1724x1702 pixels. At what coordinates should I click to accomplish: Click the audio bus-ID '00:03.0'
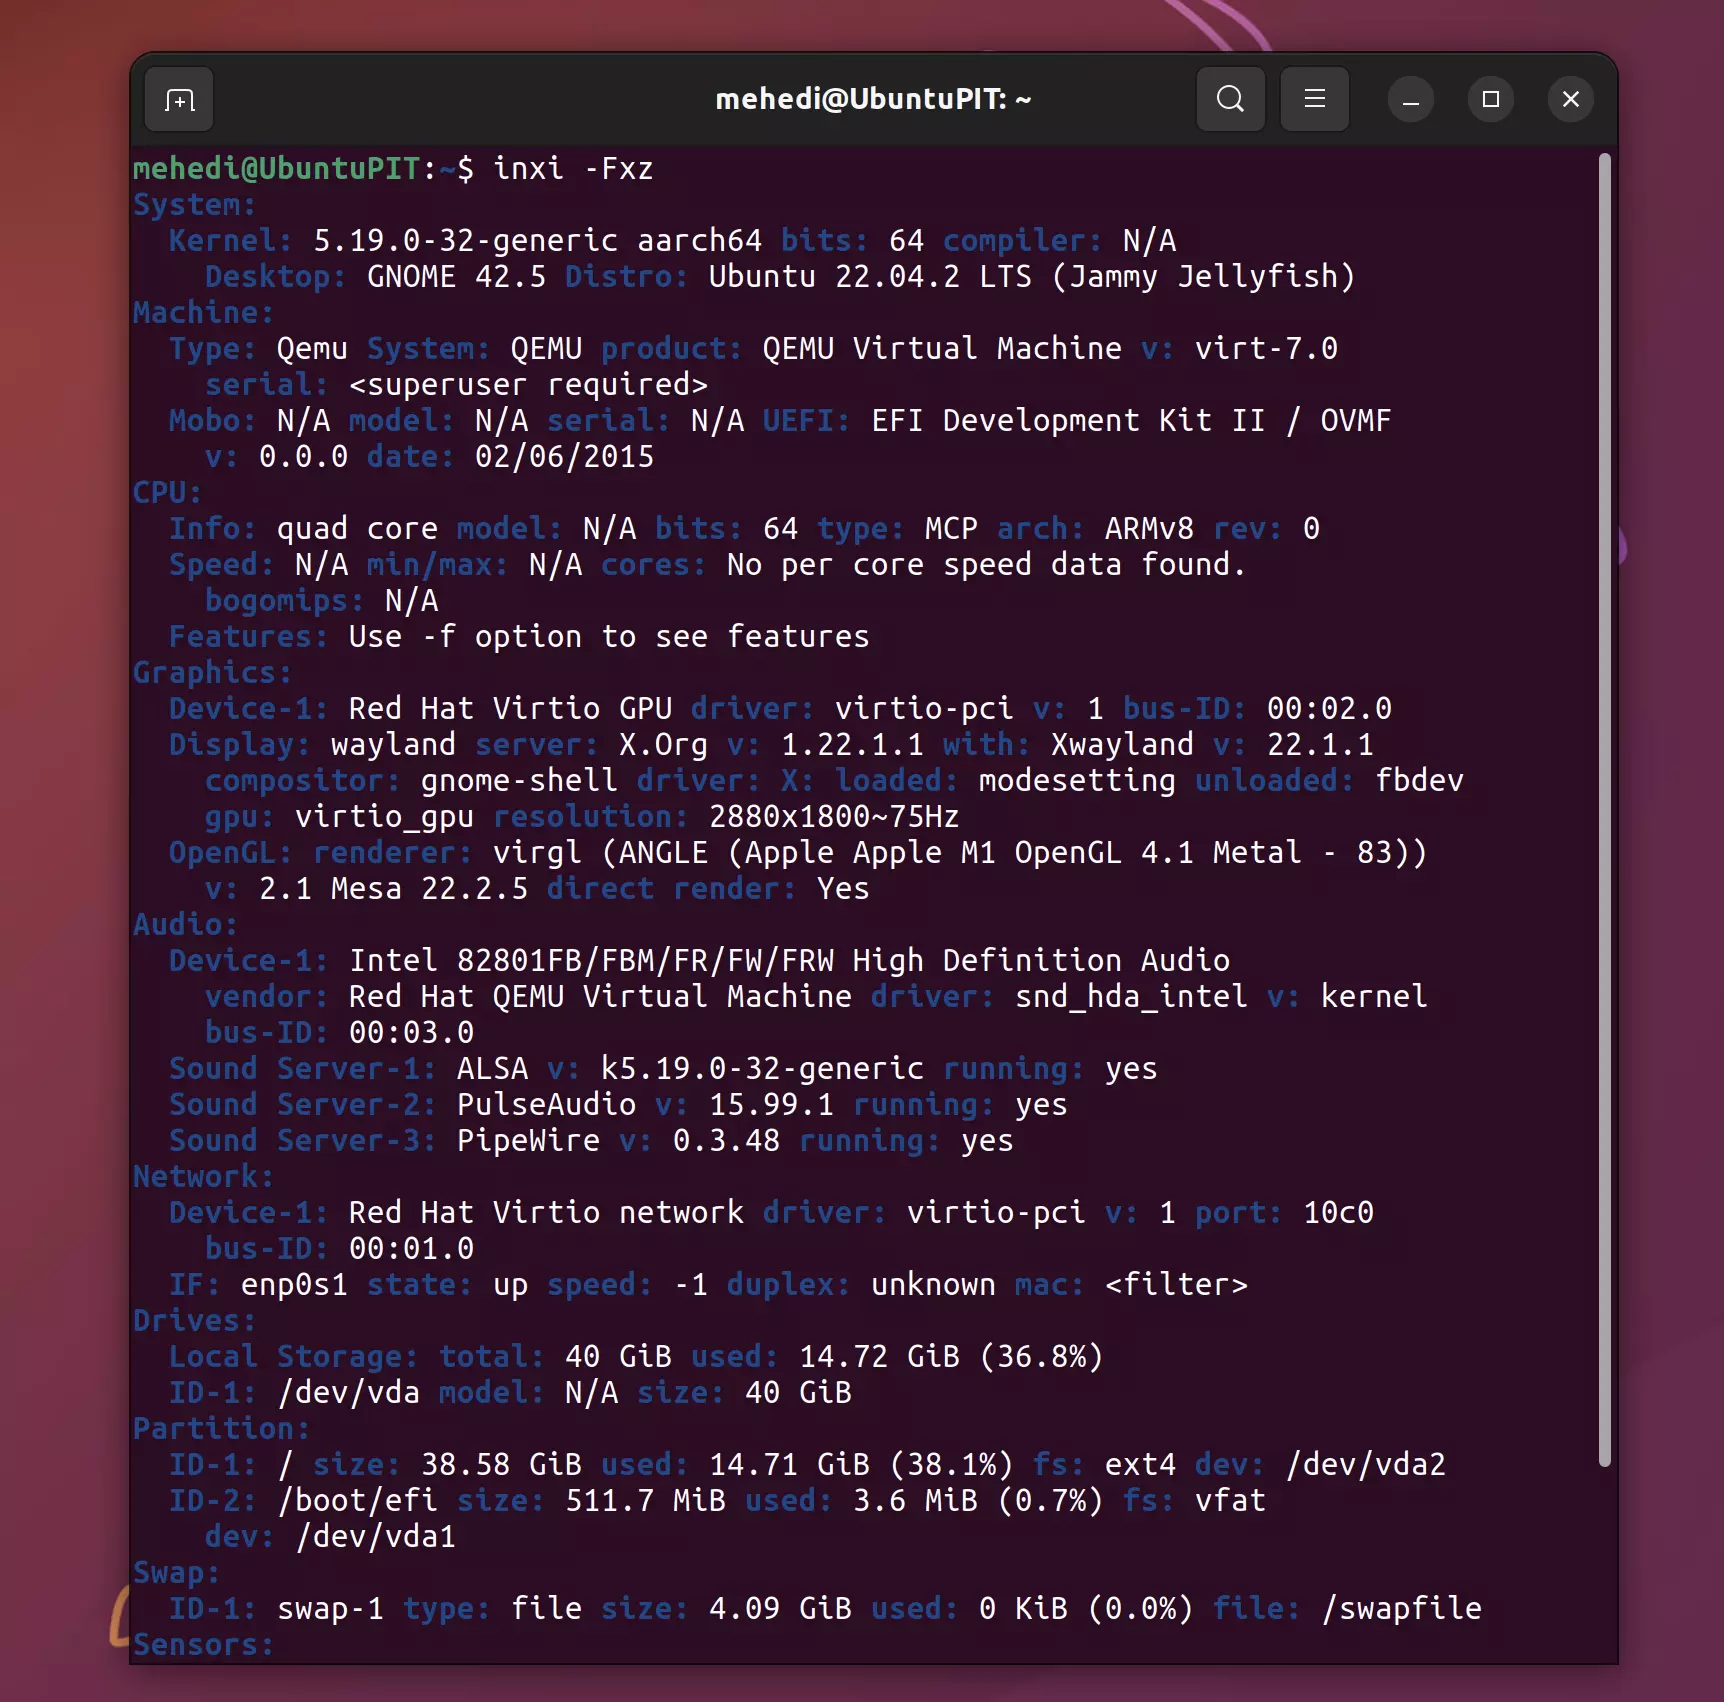click(411, 1032)
